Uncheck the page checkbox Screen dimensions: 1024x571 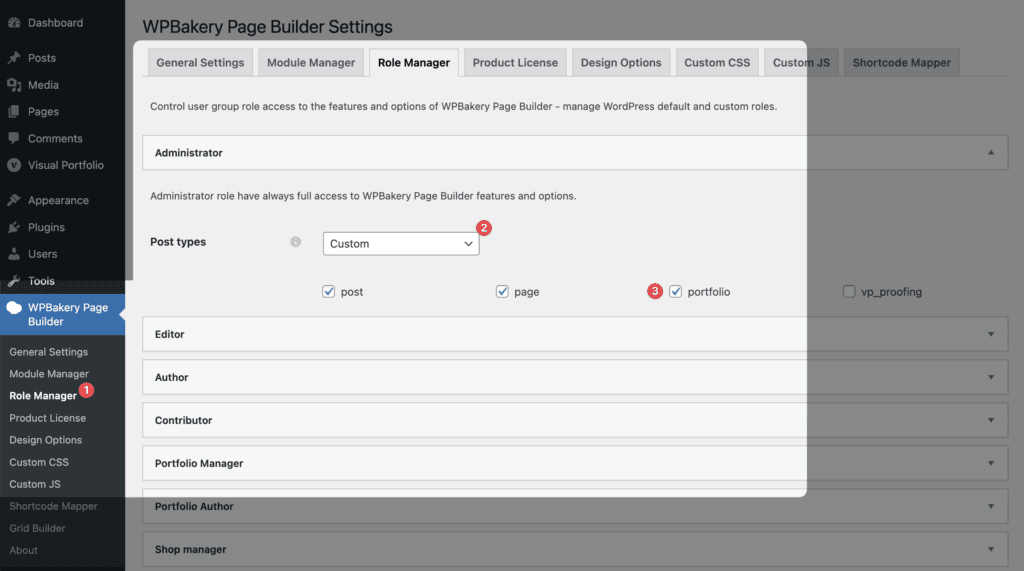[502, 291]
